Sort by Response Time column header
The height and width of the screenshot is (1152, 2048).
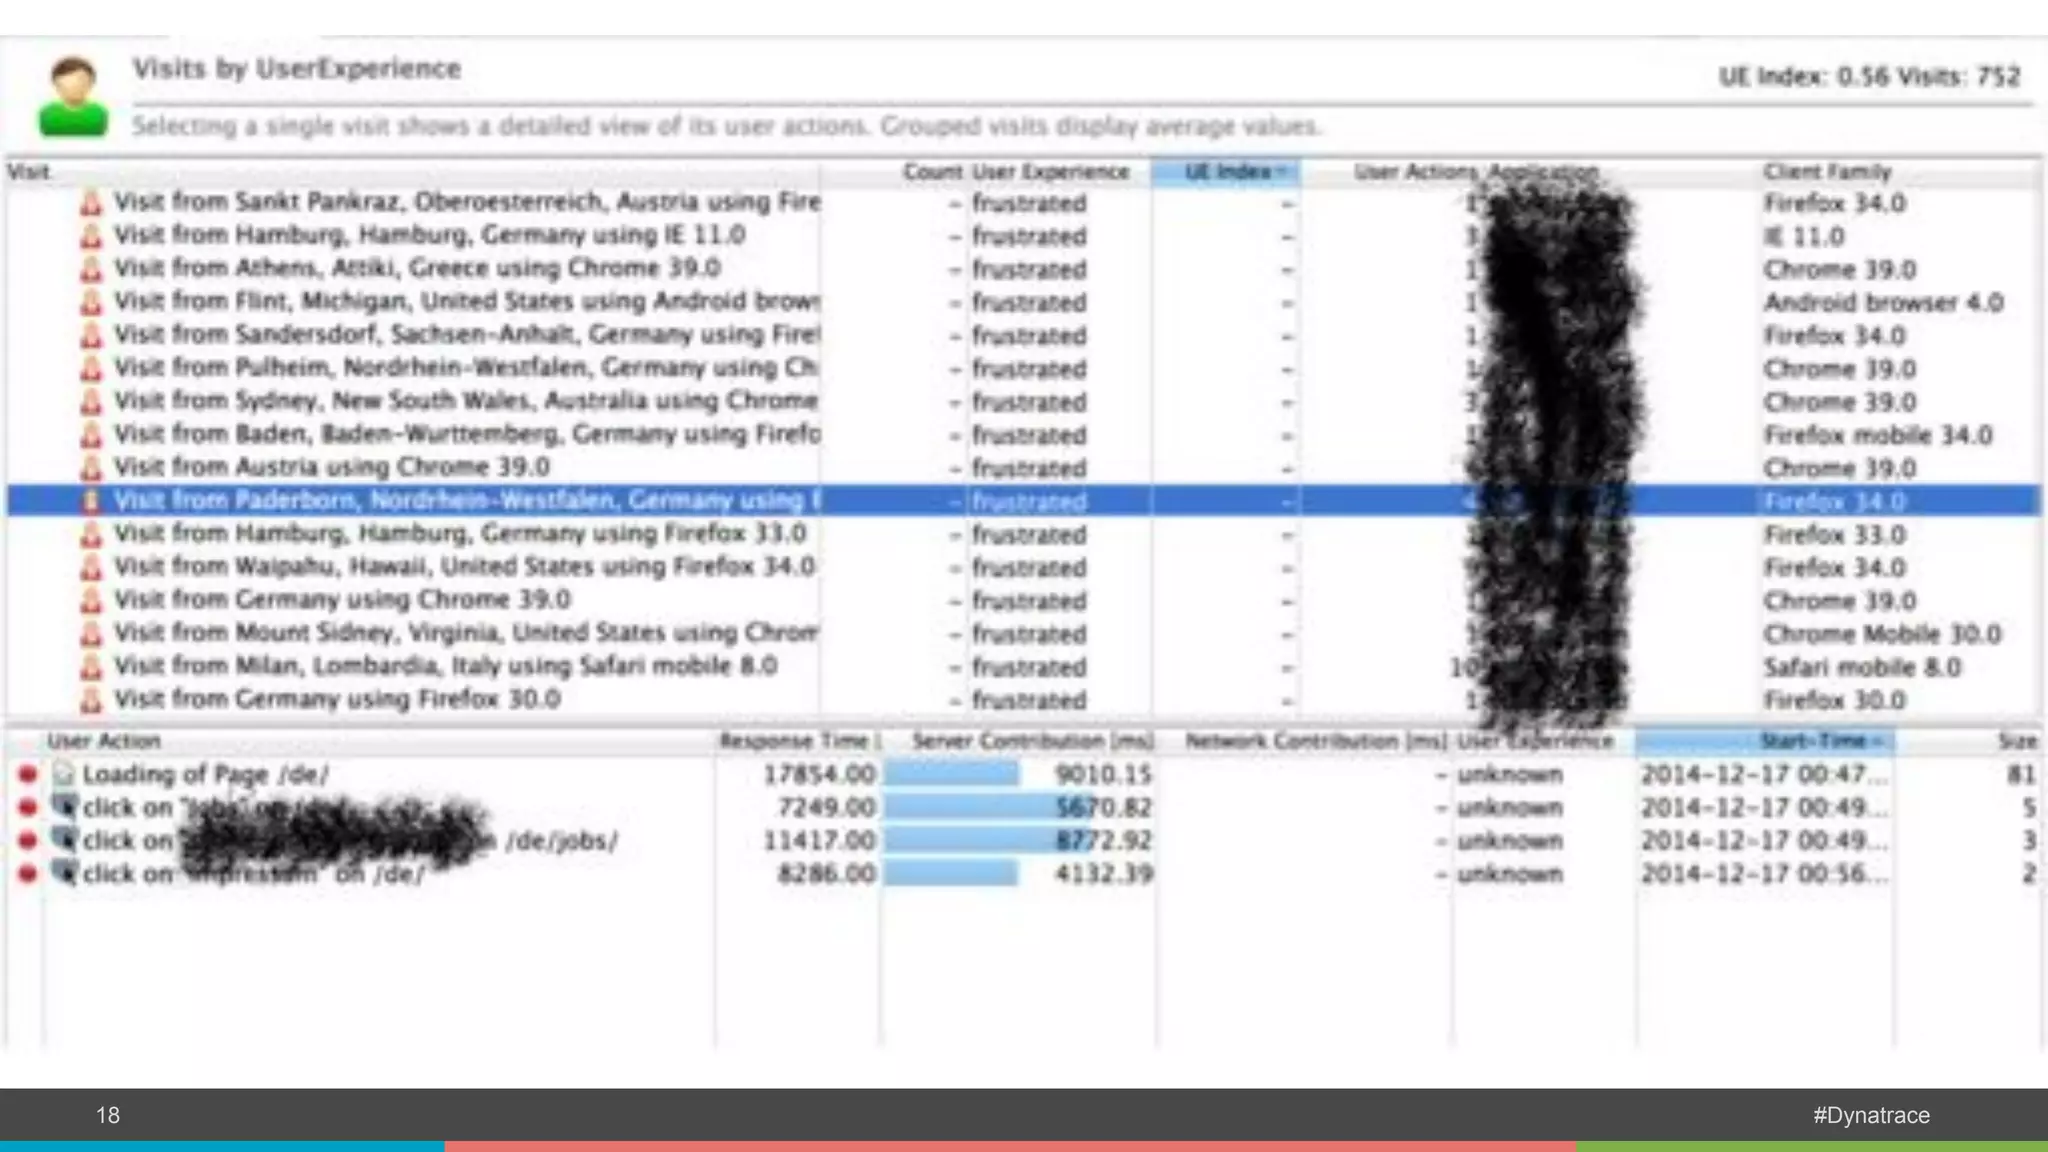[798, 741]
